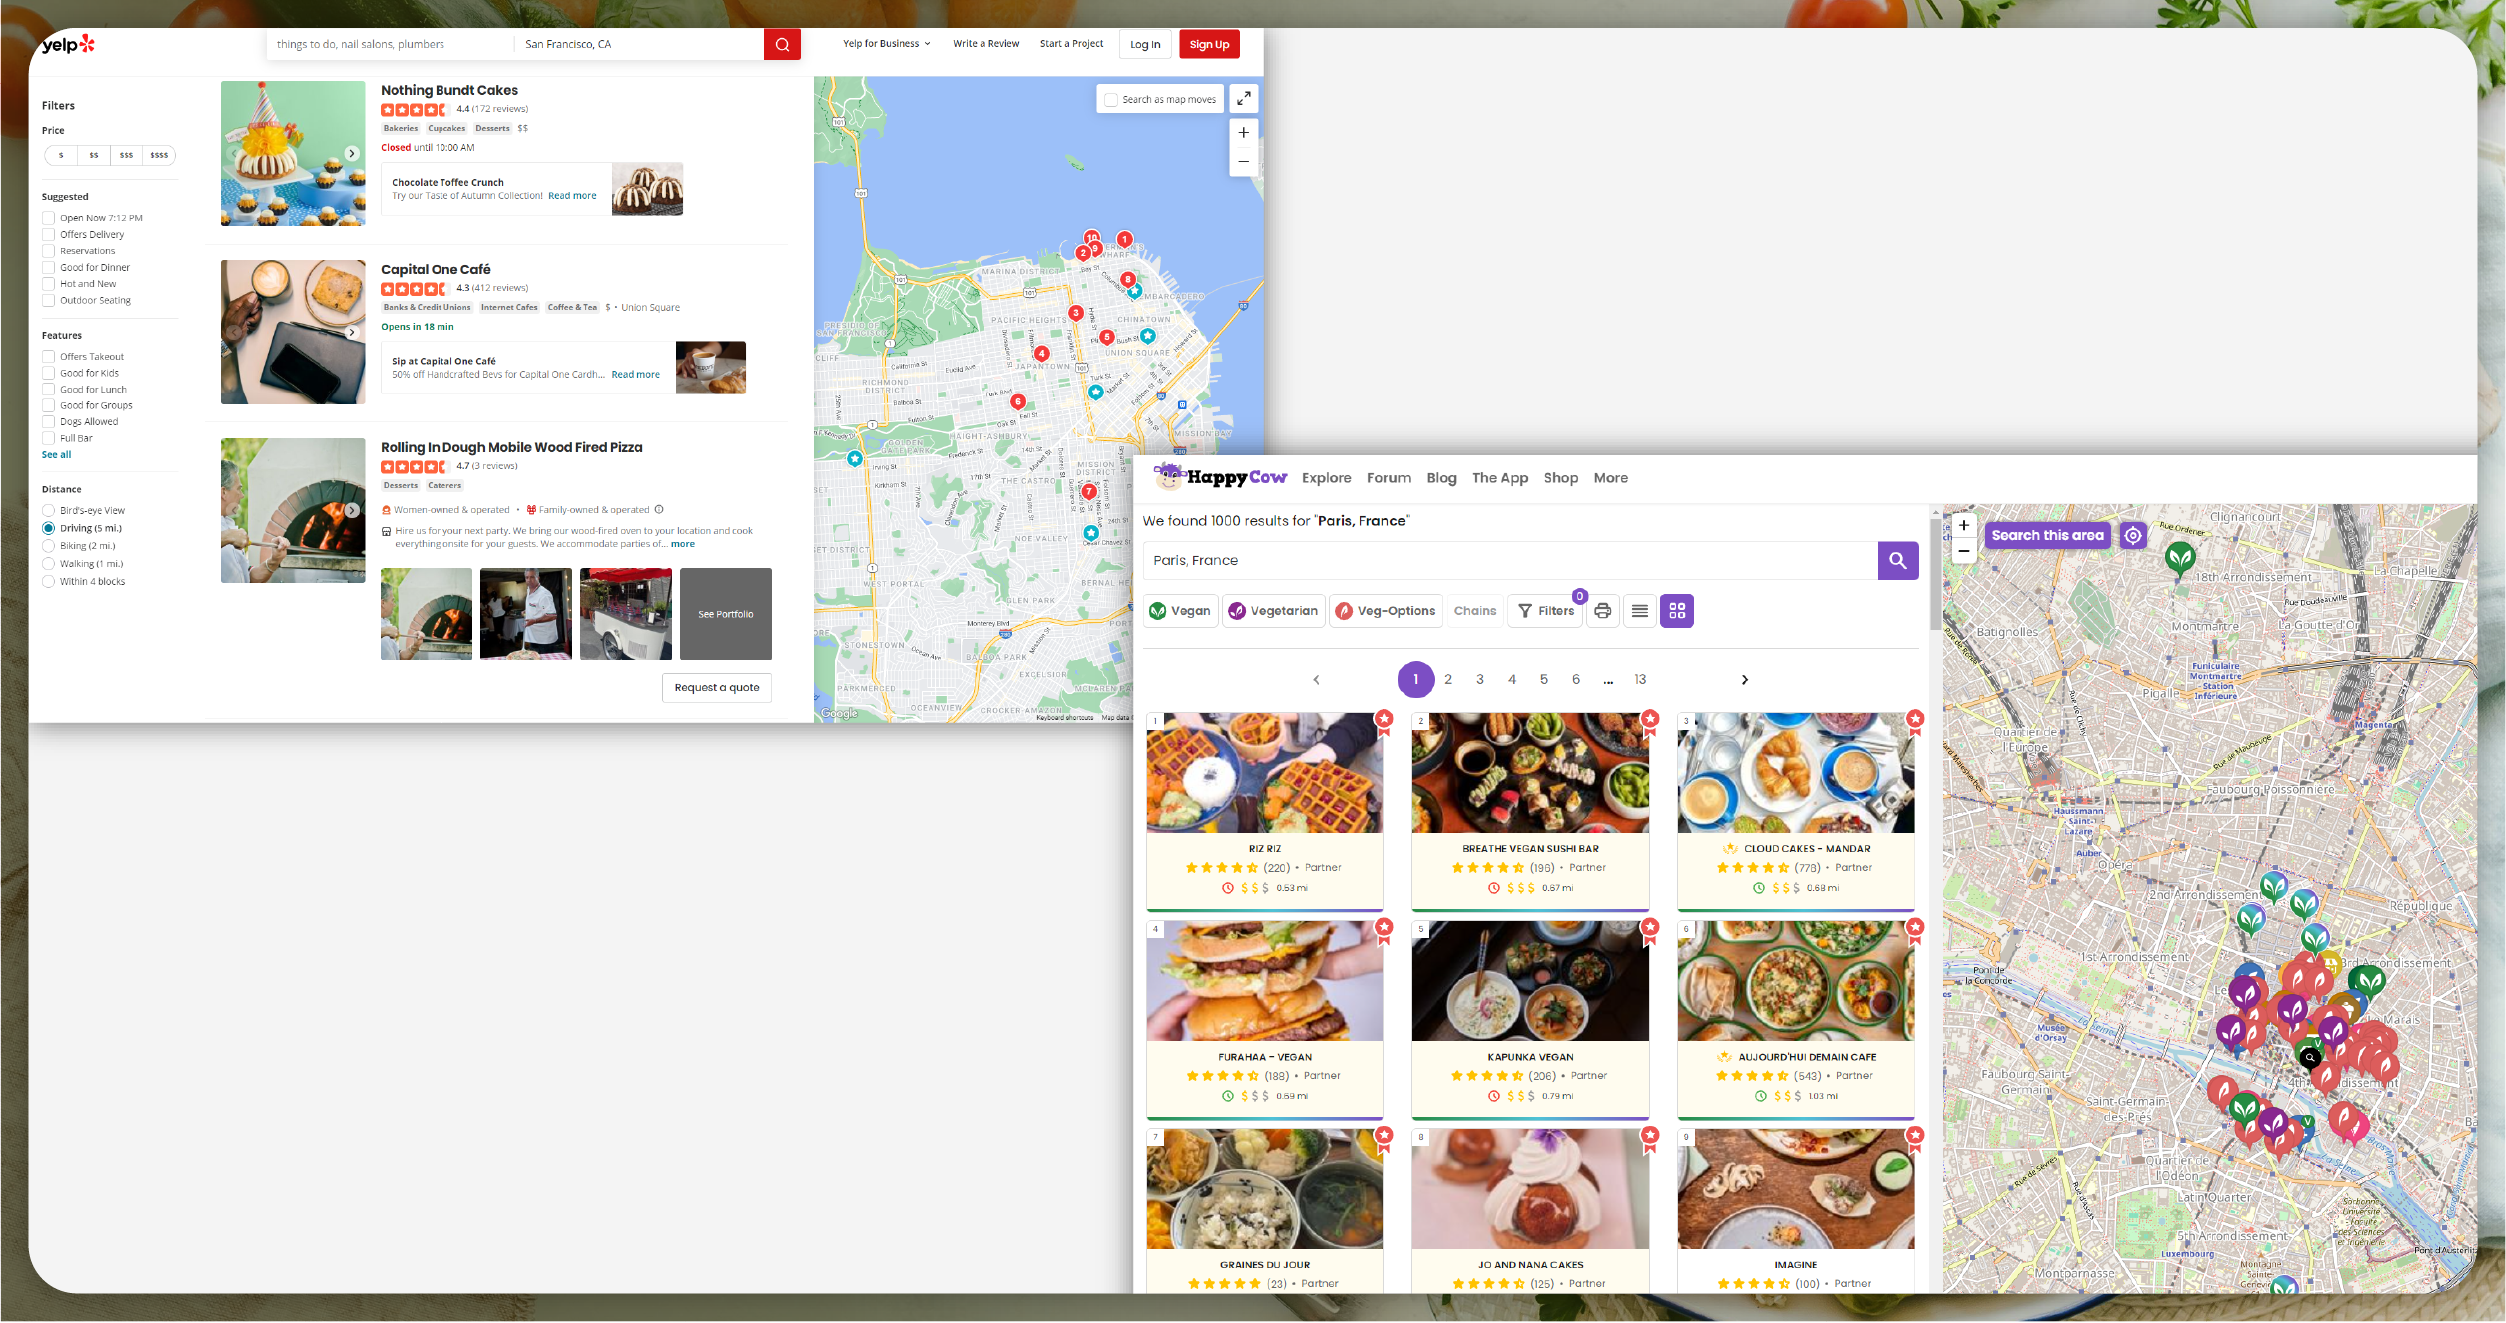Open Yelp for Business dropdown

pyautogui.click(x=886, y=44)
